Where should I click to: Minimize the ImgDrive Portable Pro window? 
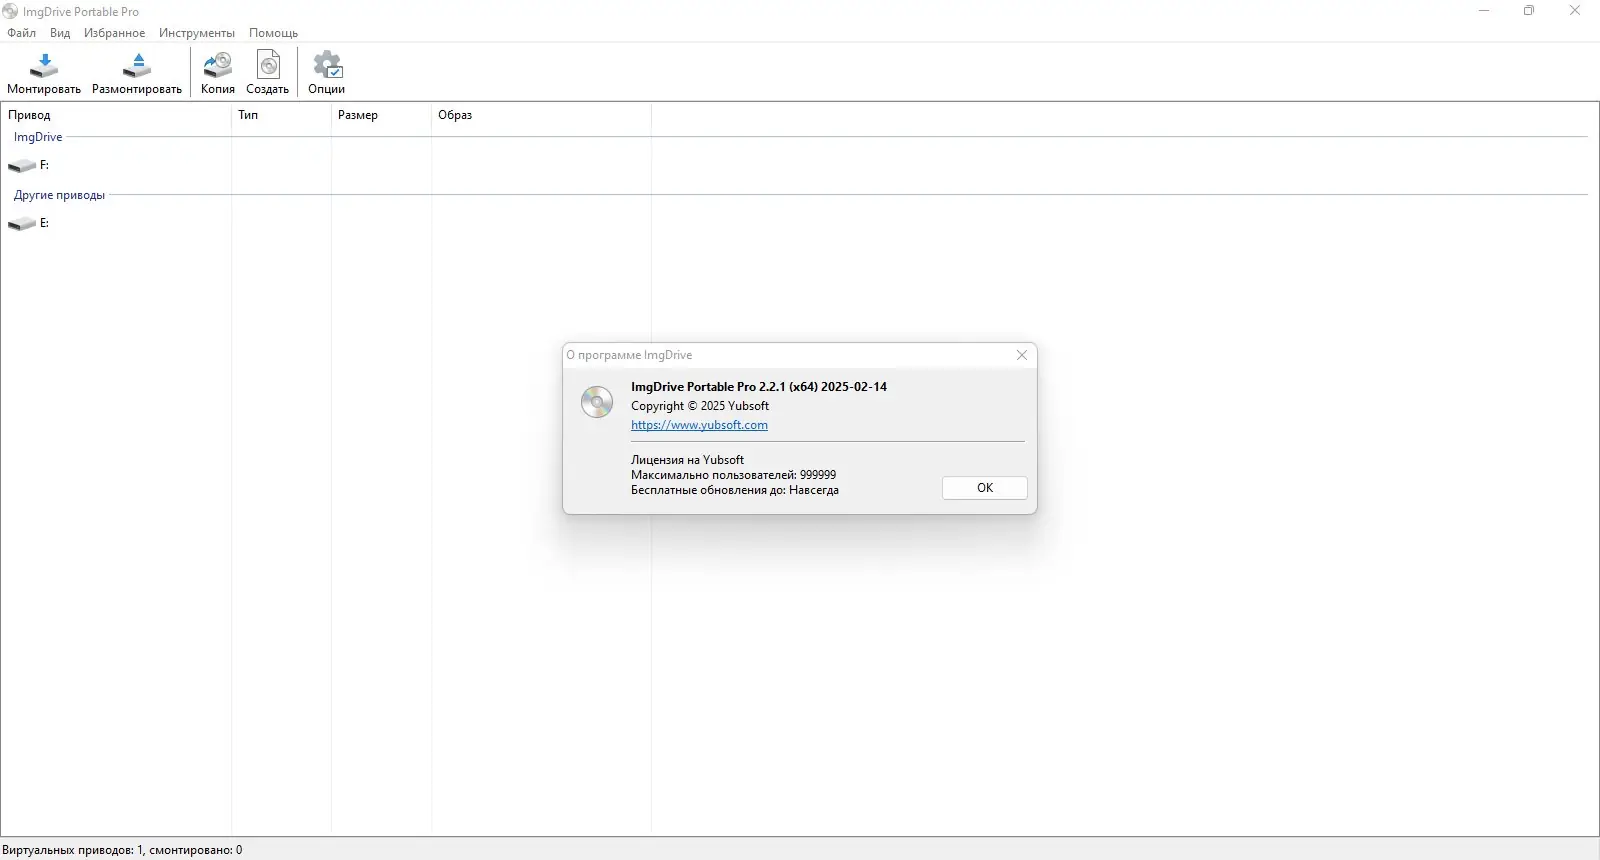pyautogui.click(x=1484, y=11)
